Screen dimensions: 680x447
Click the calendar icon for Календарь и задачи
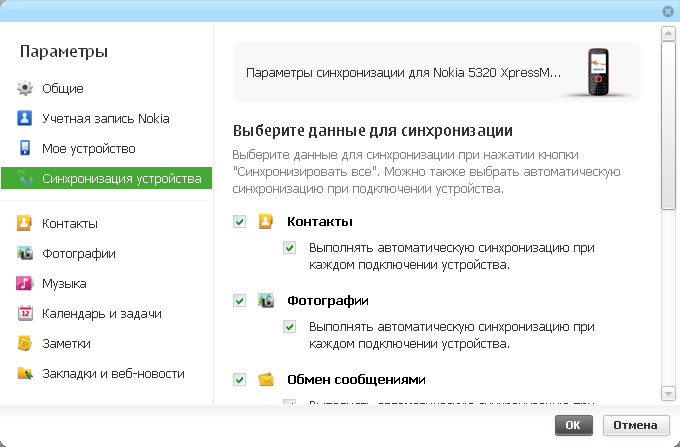click(x=25, y=314)
